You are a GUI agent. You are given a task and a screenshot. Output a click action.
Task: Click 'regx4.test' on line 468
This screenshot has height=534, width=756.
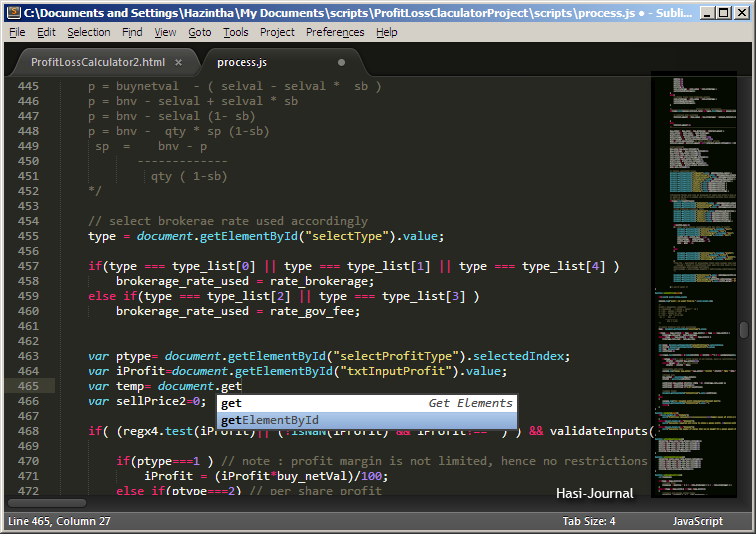pyautogui.click(x=158, y=431)
